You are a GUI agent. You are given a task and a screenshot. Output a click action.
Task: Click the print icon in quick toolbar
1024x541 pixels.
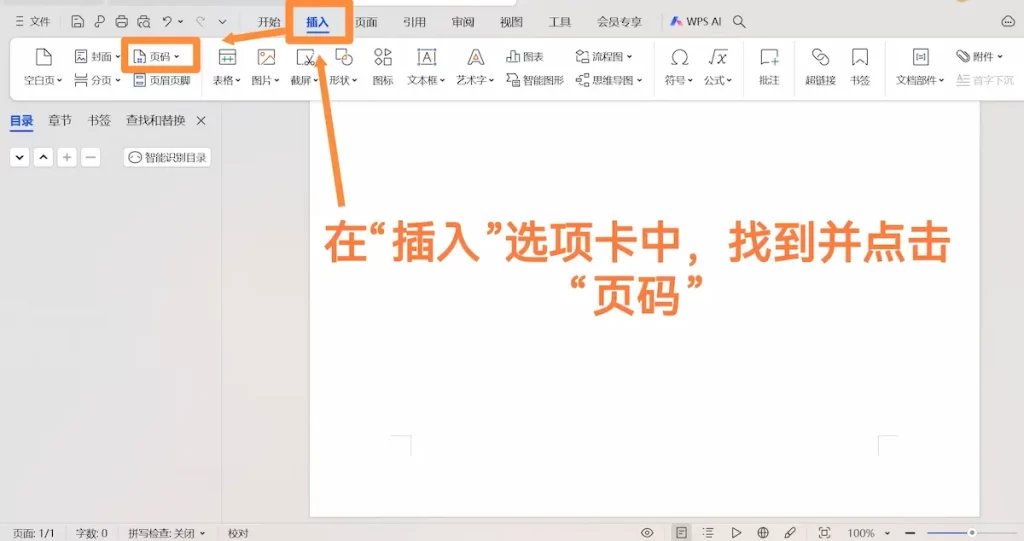[x=121, y=22]
